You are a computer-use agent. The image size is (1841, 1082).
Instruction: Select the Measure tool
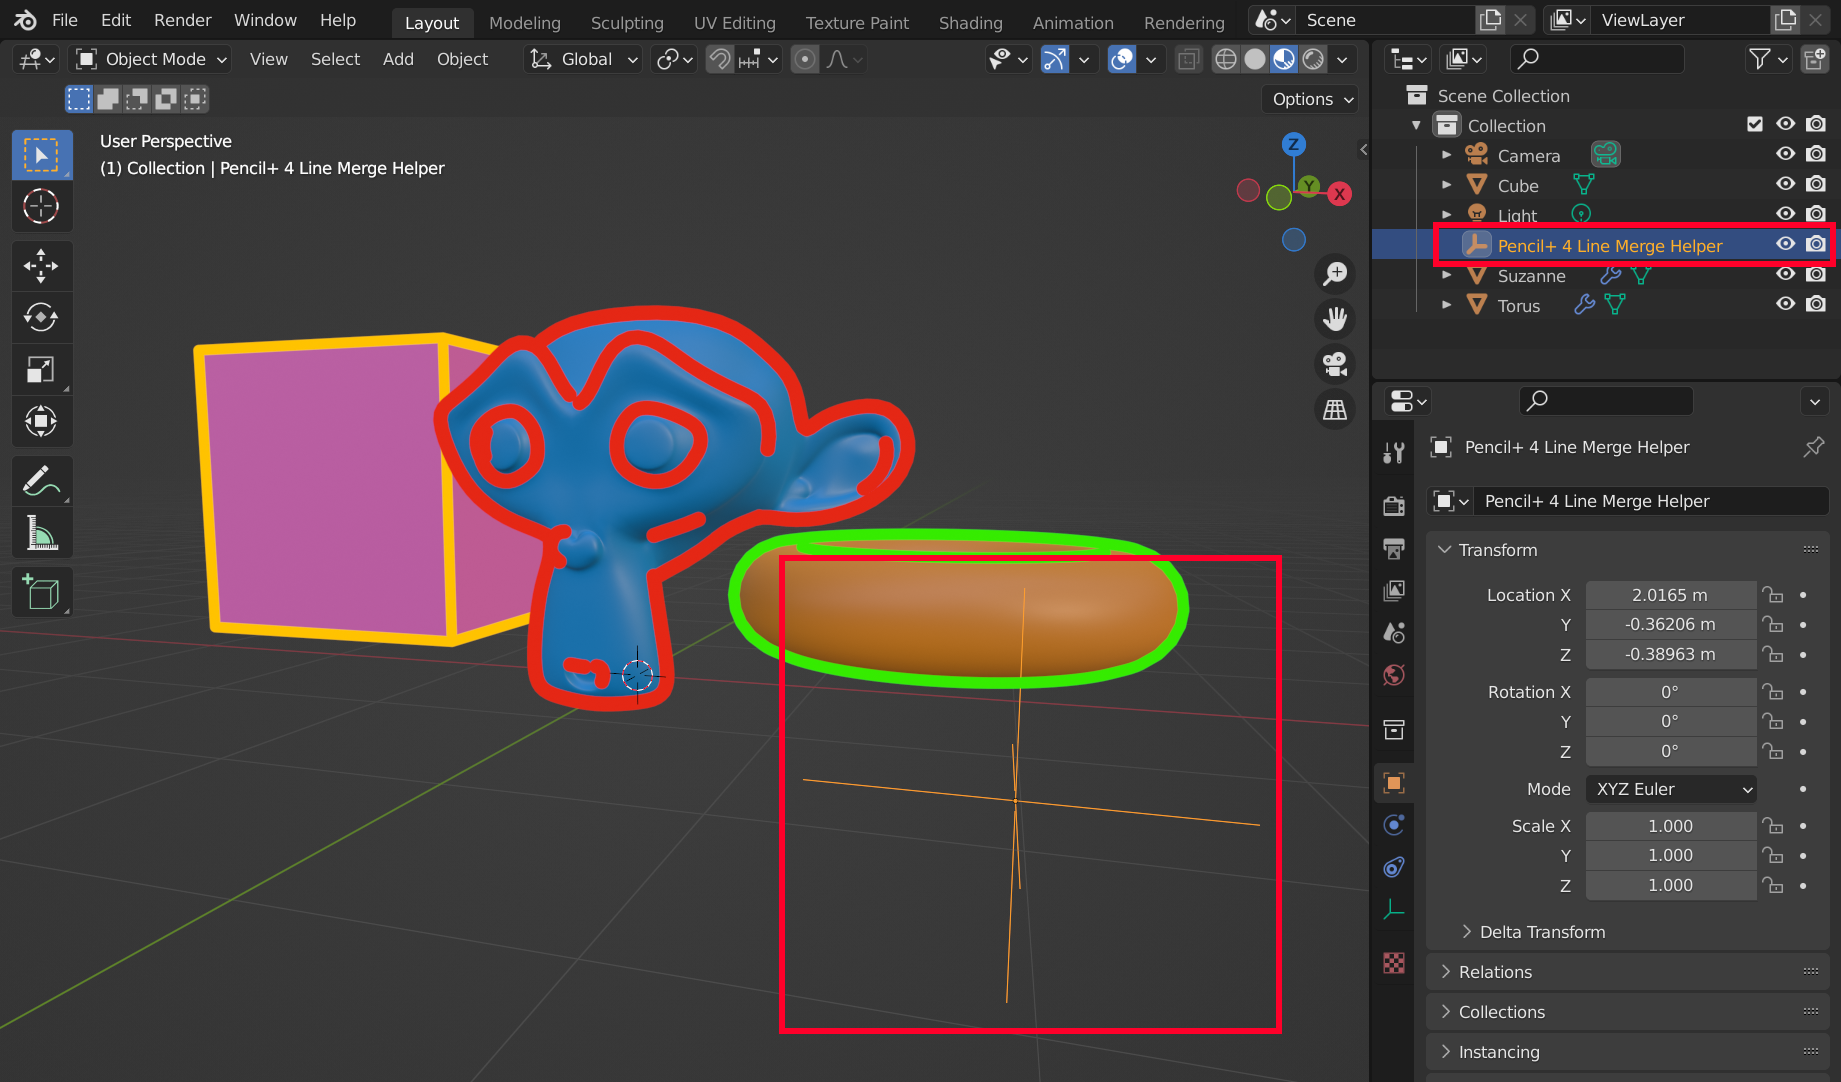coord(41,533)
